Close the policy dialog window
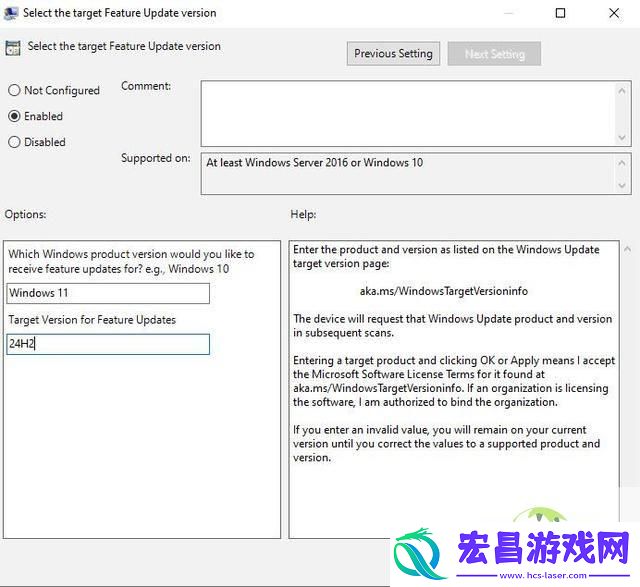Viewport: 640px width, 587px height. (614, 13)
